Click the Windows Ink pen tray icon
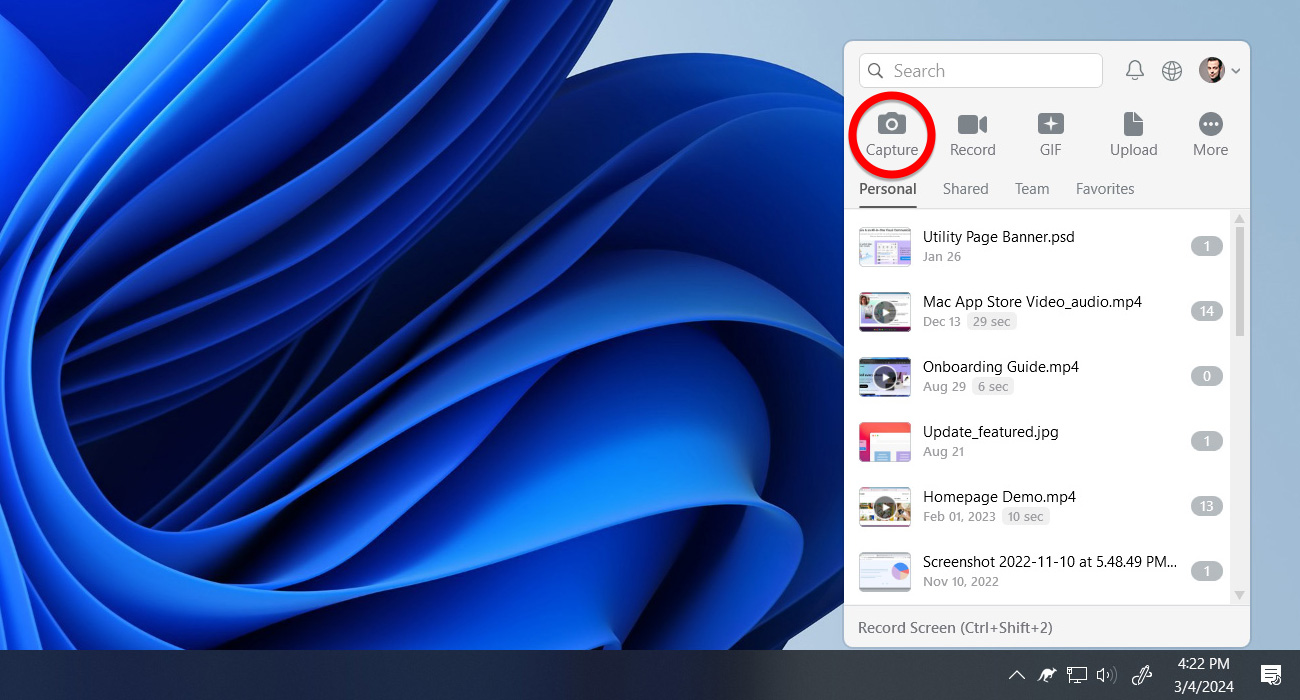Image resolution: width=1300 pixels, height=700 pixels. click(x=1141, y=675)
